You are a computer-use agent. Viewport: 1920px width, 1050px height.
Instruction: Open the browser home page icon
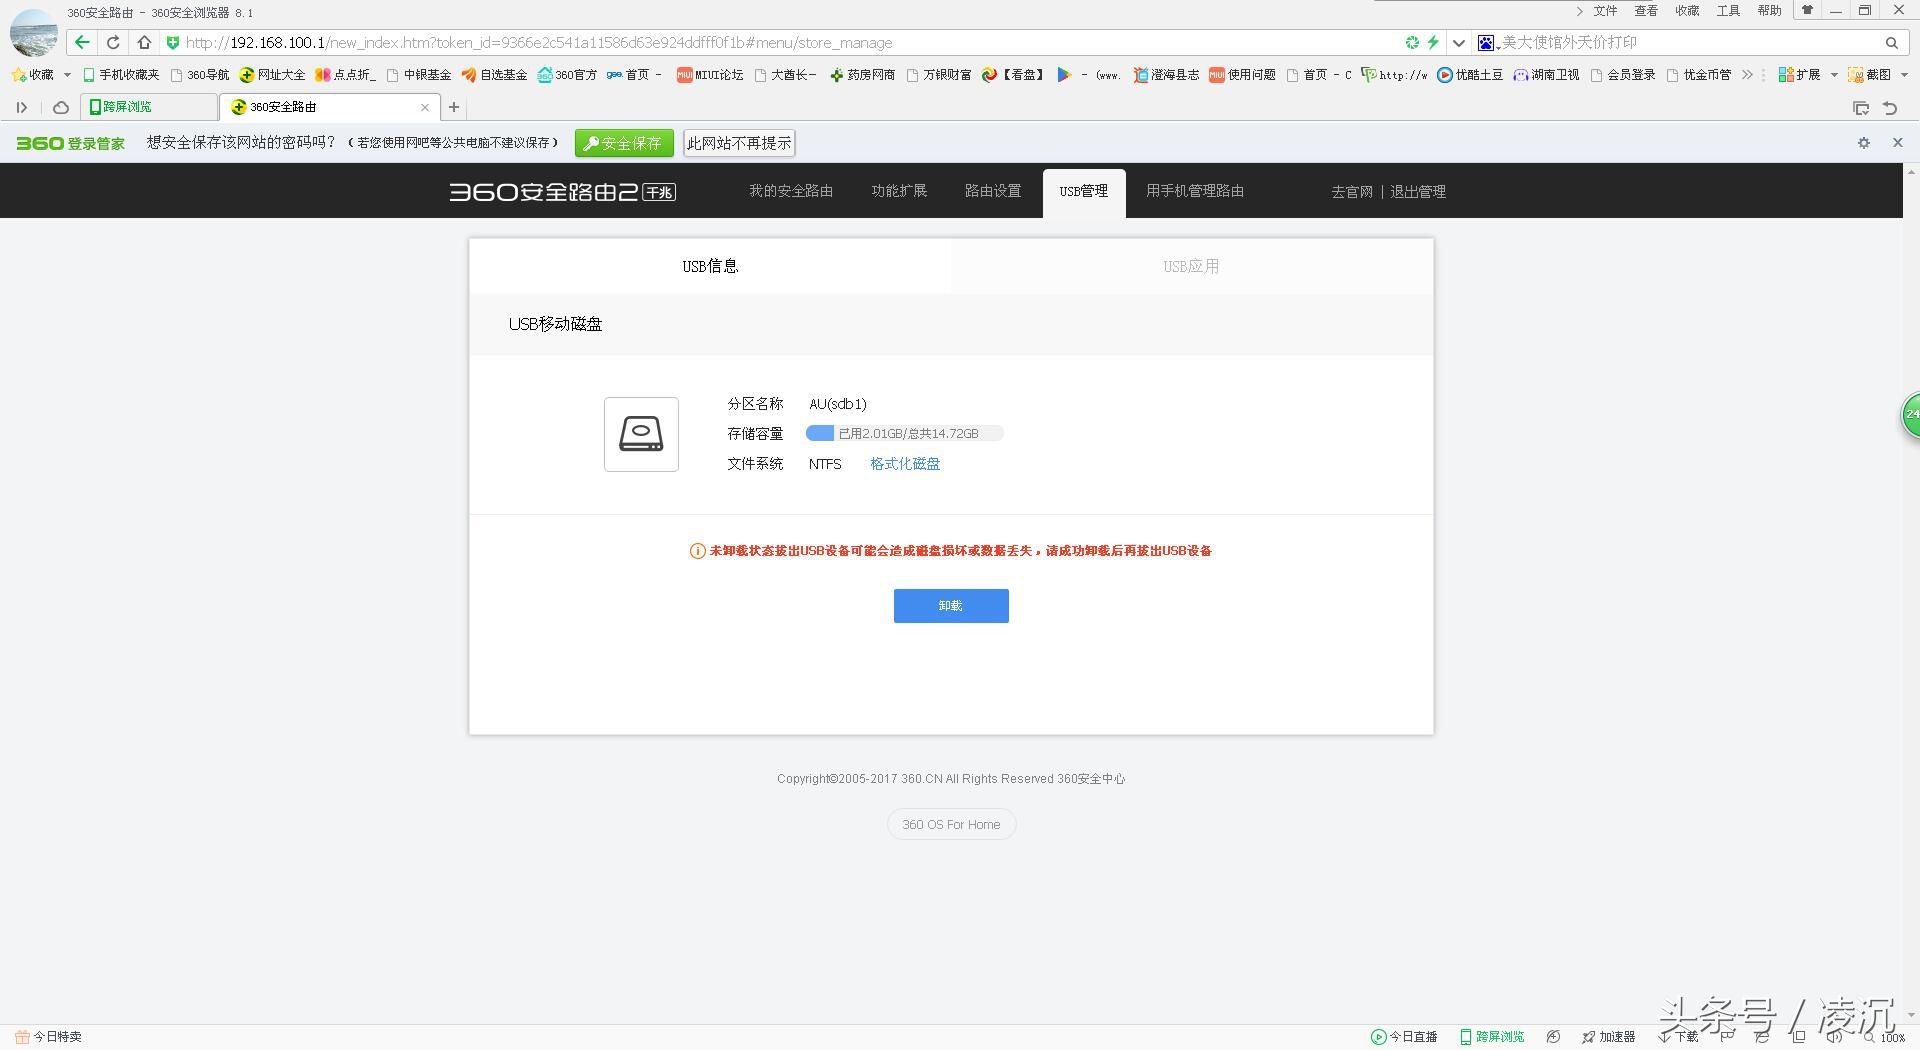click(x=144, y=42)
